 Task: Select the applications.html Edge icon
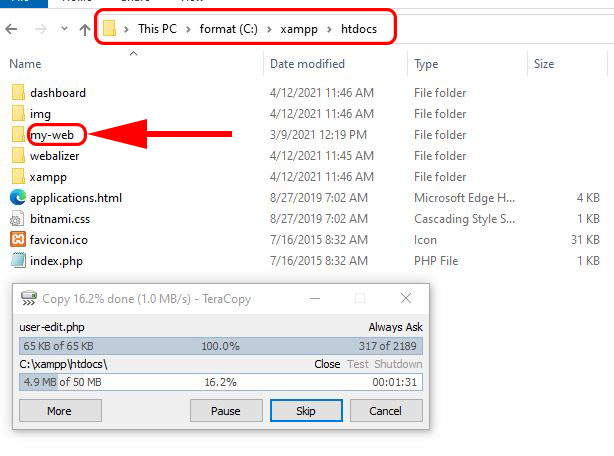pos(18,197)
